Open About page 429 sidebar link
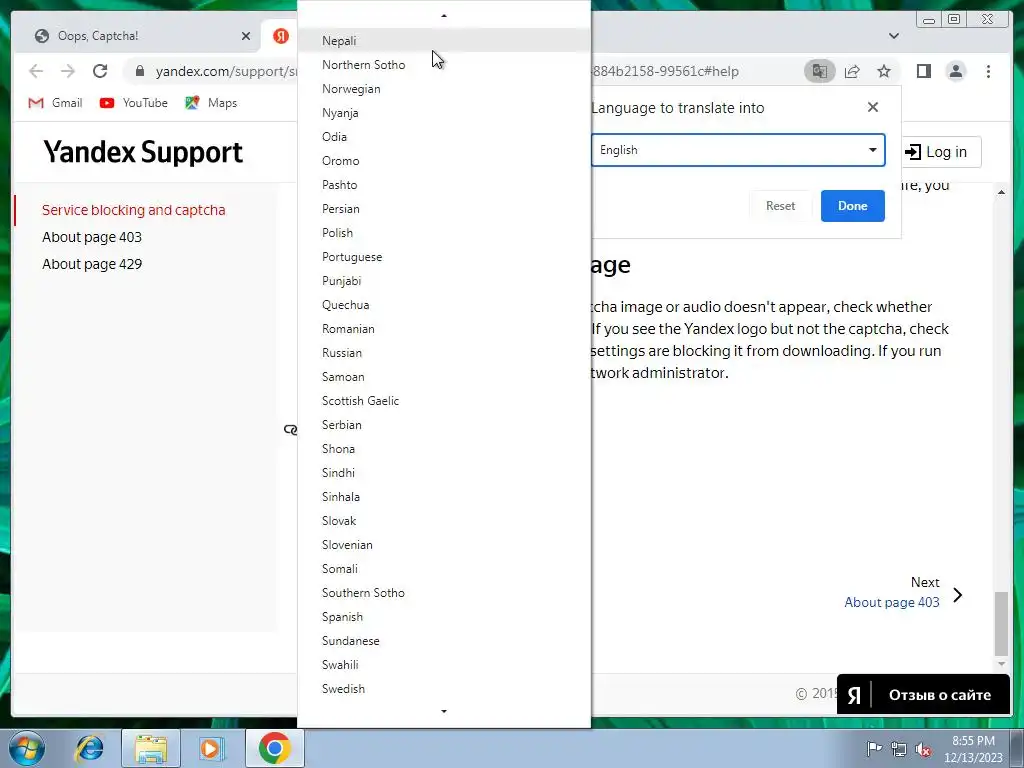This screenshot has height=768, width=1024. (x=92, y=264)
